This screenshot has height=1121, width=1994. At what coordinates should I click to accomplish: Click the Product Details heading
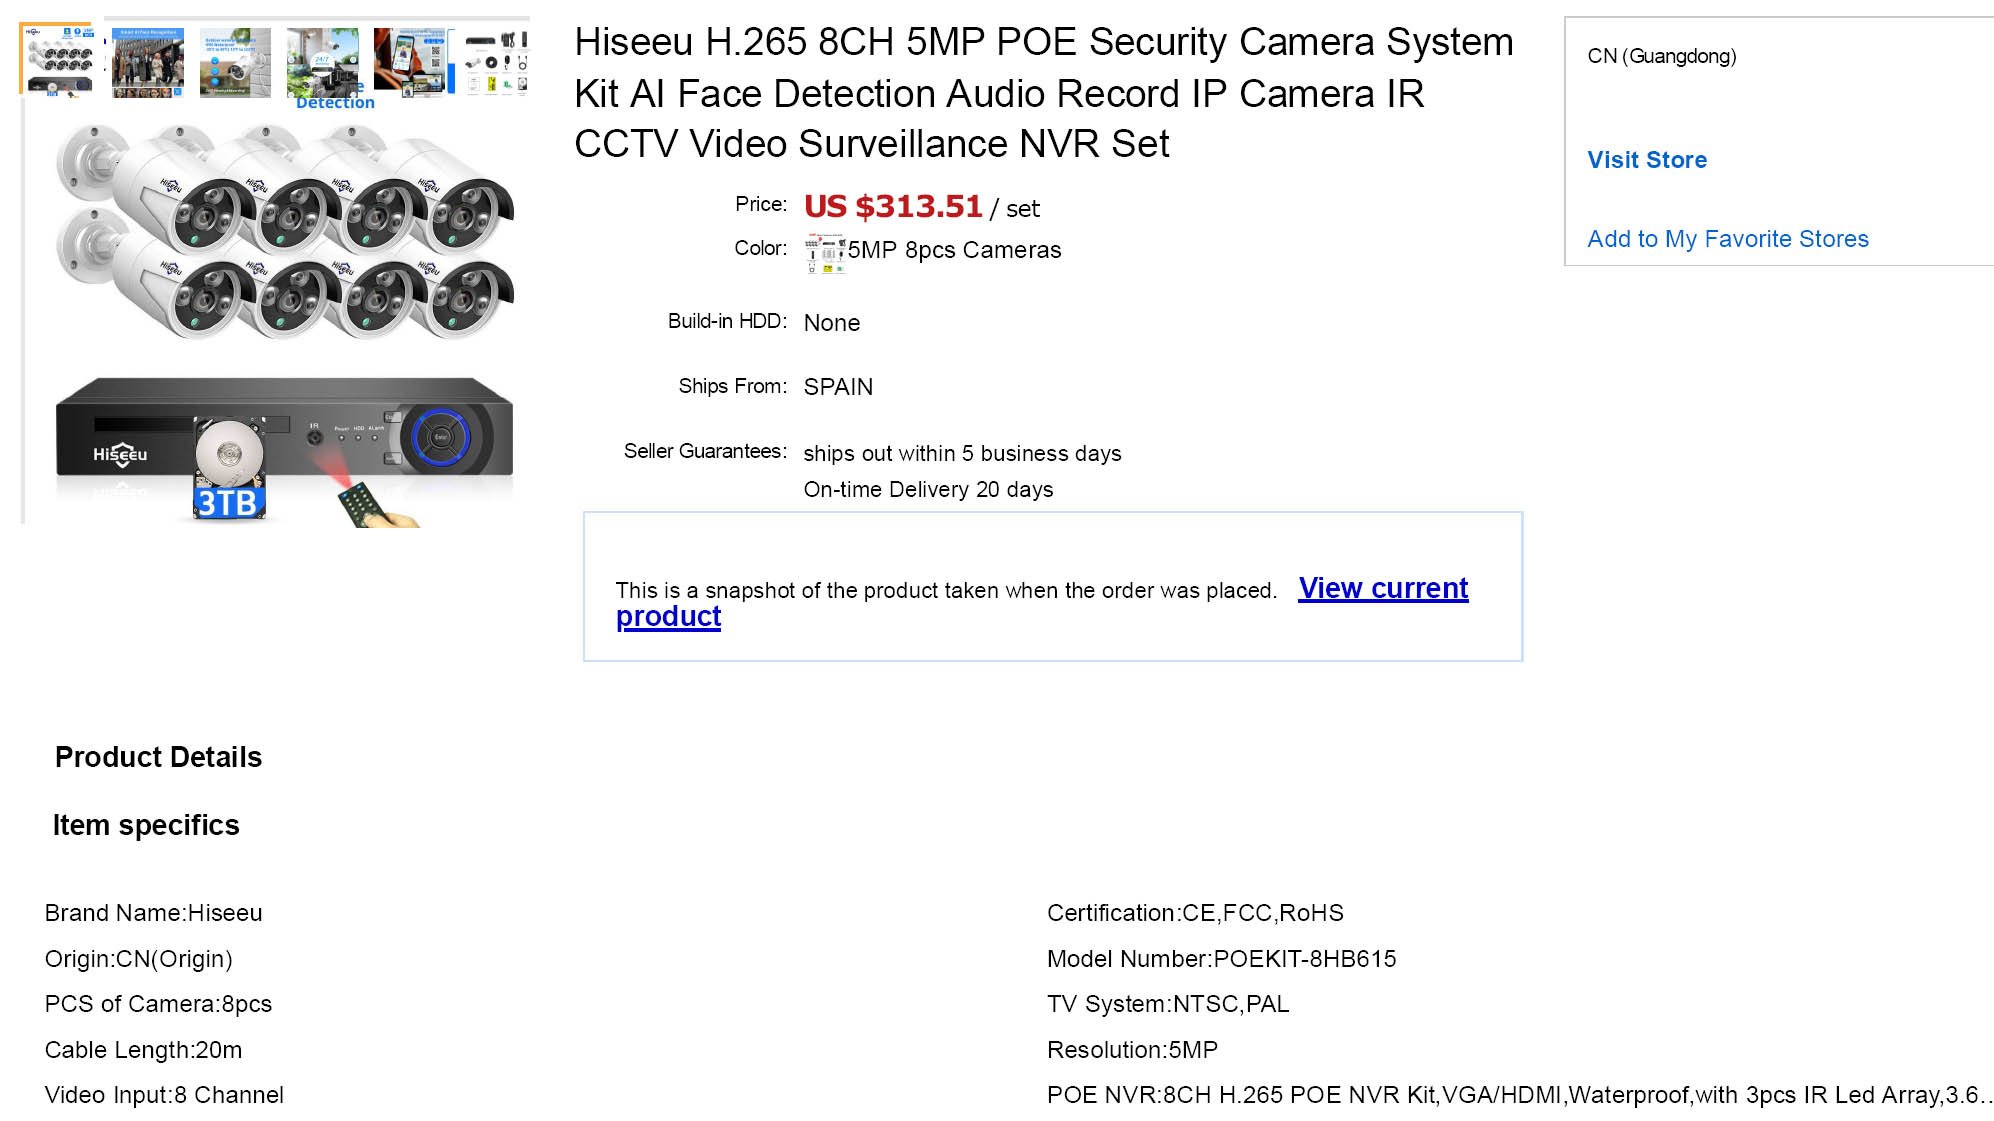[158, 757]
